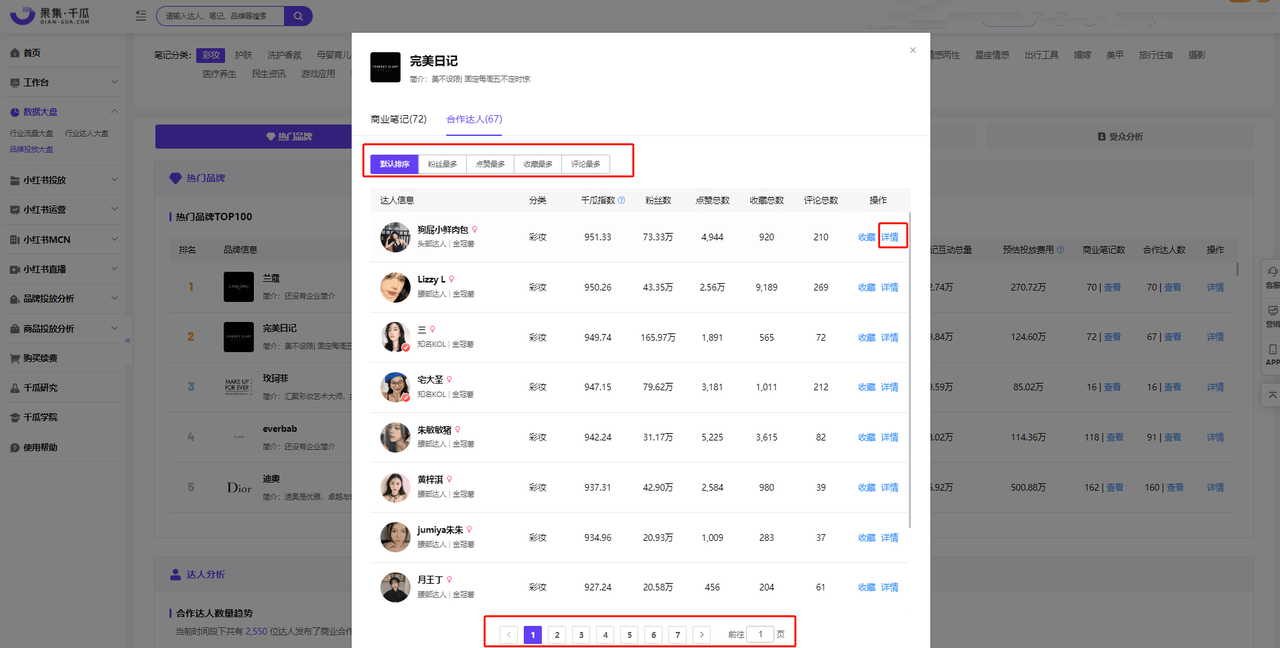Open 详情 for 宅大圣
Viewport: 1280px width, 648px height.
tap(889, 387)
